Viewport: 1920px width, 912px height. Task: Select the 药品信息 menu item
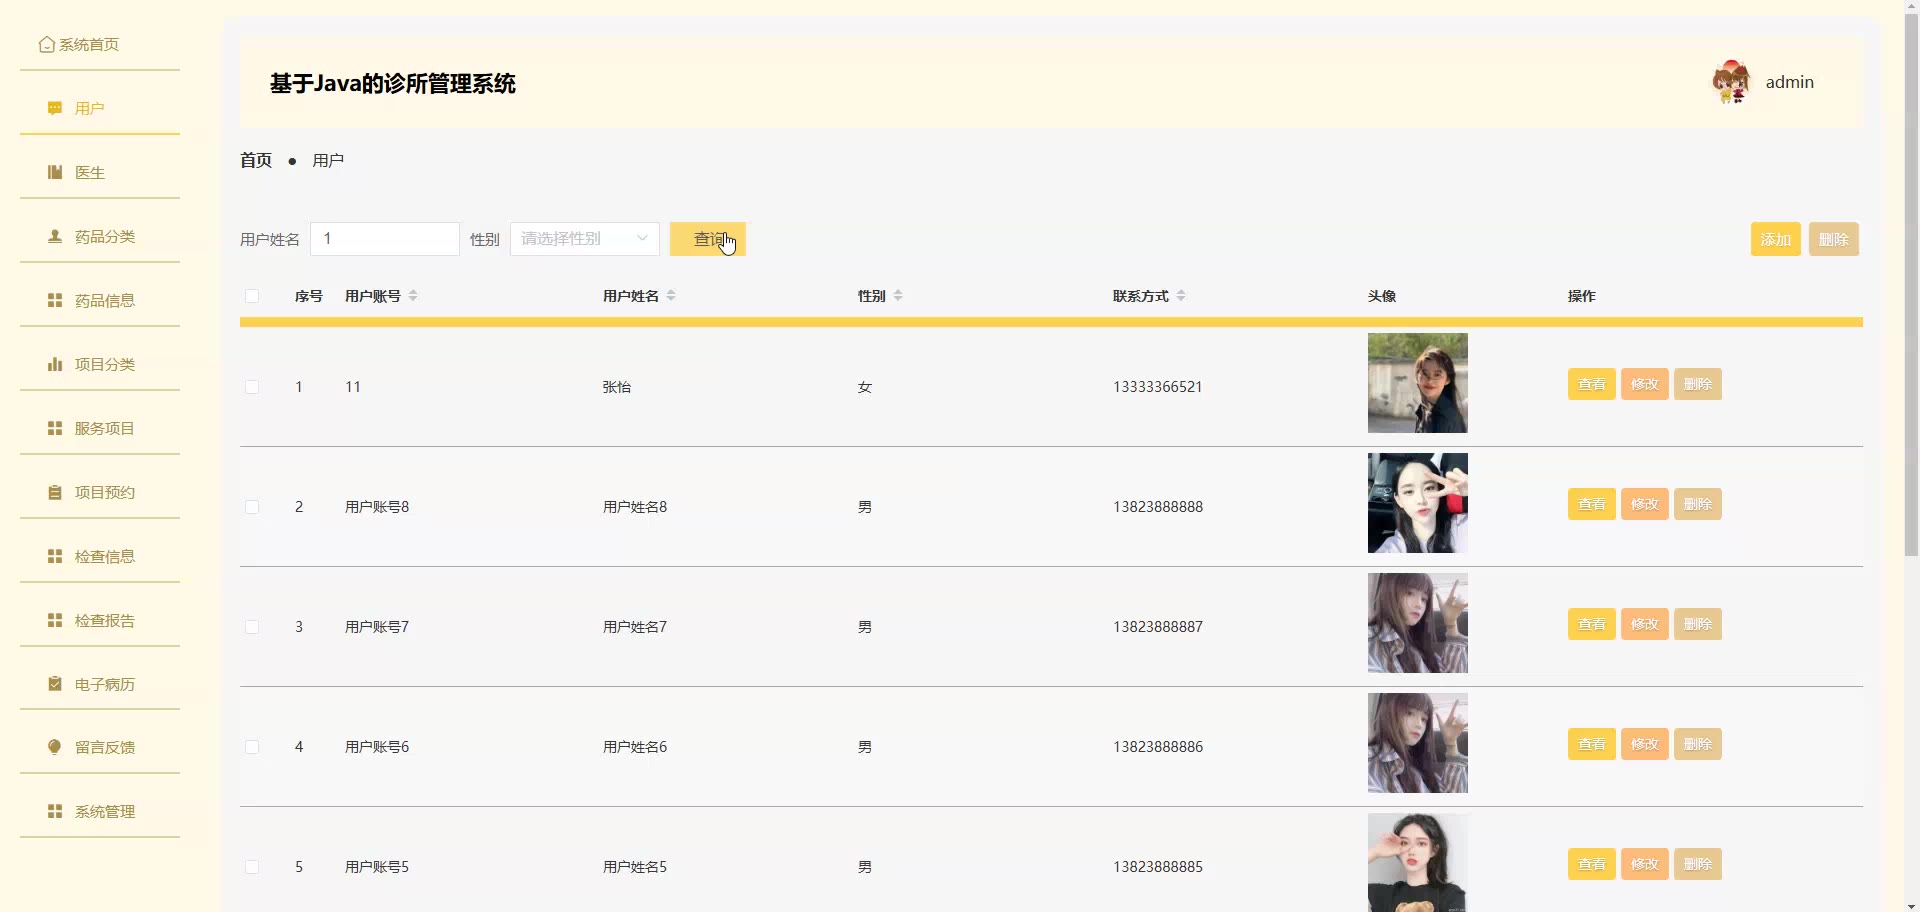(100, 300)
